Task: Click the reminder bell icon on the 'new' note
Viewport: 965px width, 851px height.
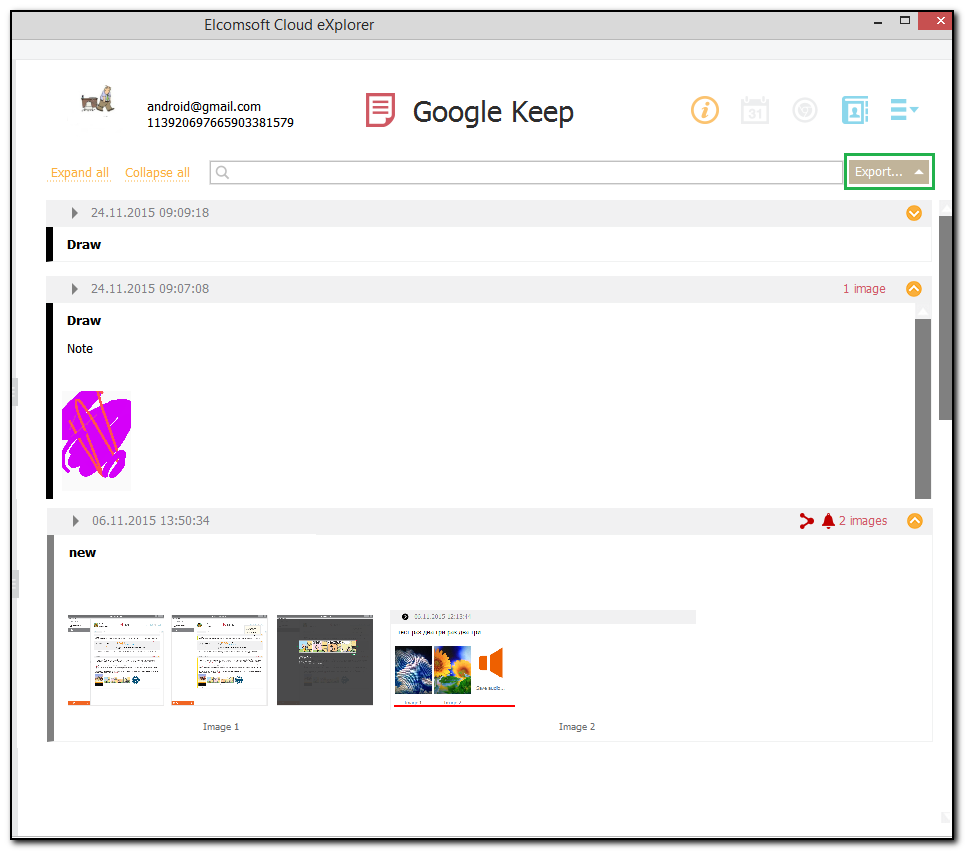Action: (x=828, y=520)
